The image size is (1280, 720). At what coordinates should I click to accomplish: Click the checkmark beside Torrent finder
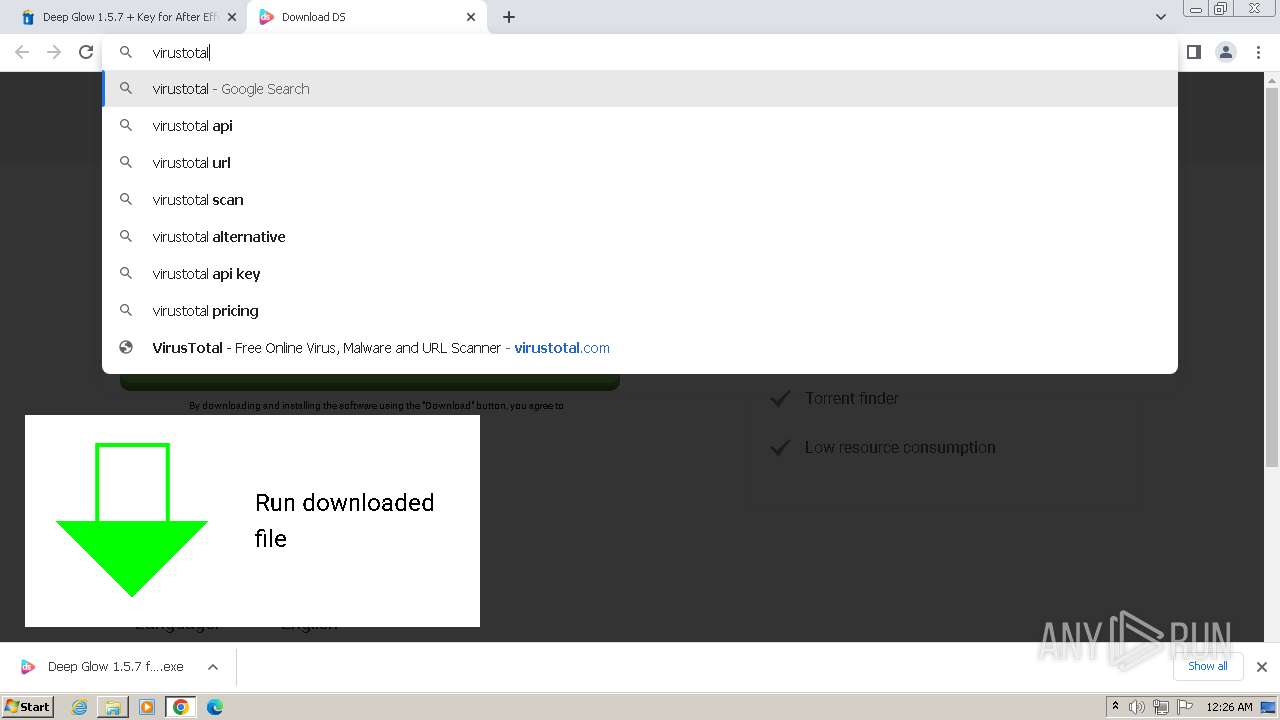[x=780, y=398]
